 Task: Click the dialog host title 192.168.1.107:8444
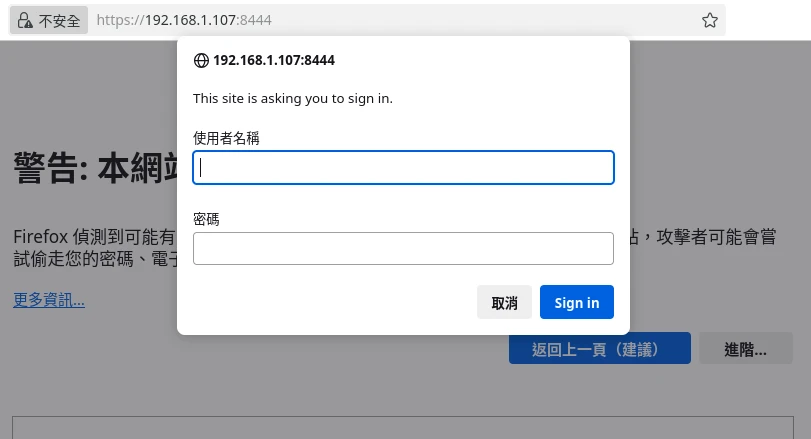[x=273, y=60]
